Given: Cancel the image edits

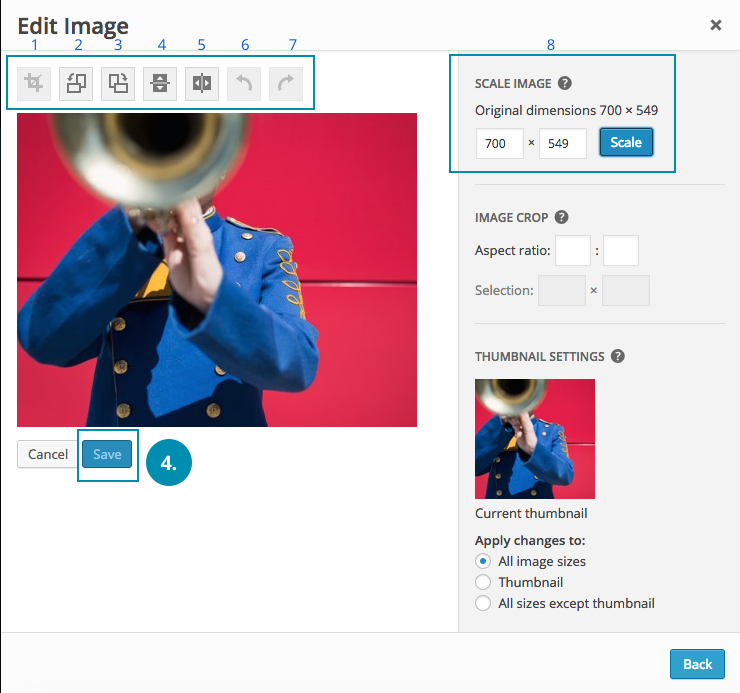Looking at the screenshot, I should tap(47, 454).
